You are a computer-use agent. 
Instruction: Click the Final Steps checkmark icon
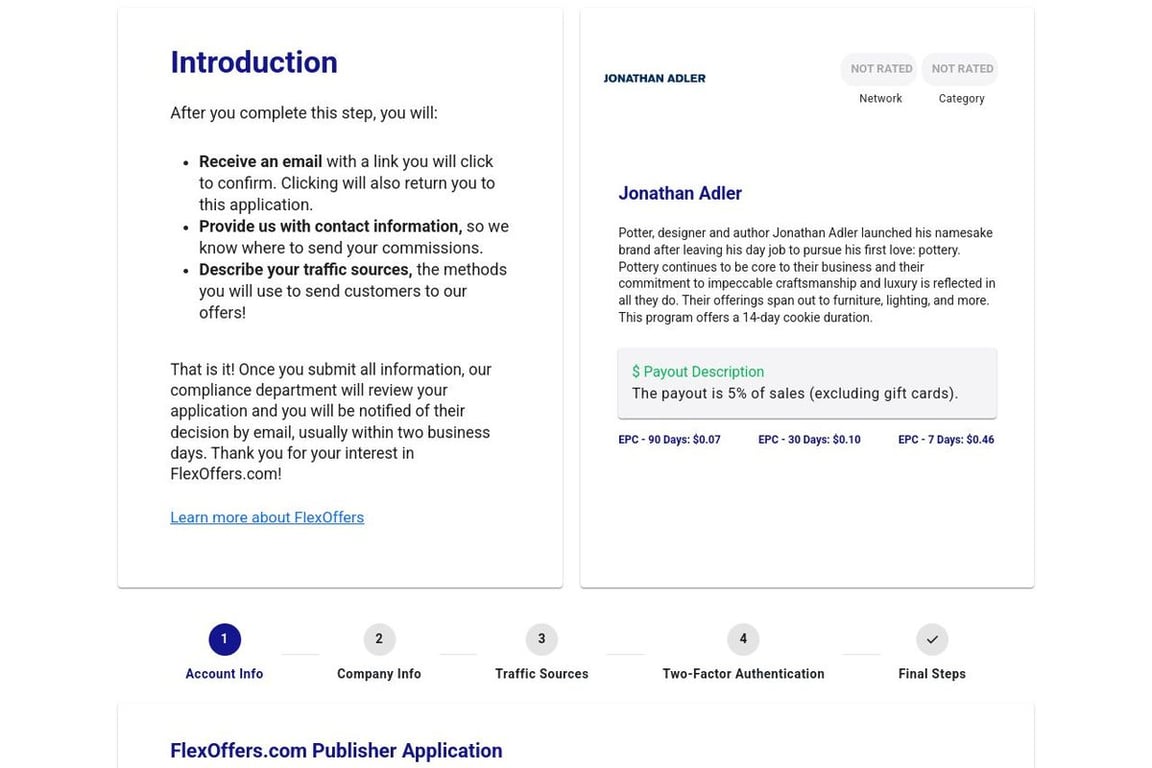coord(932,639)
